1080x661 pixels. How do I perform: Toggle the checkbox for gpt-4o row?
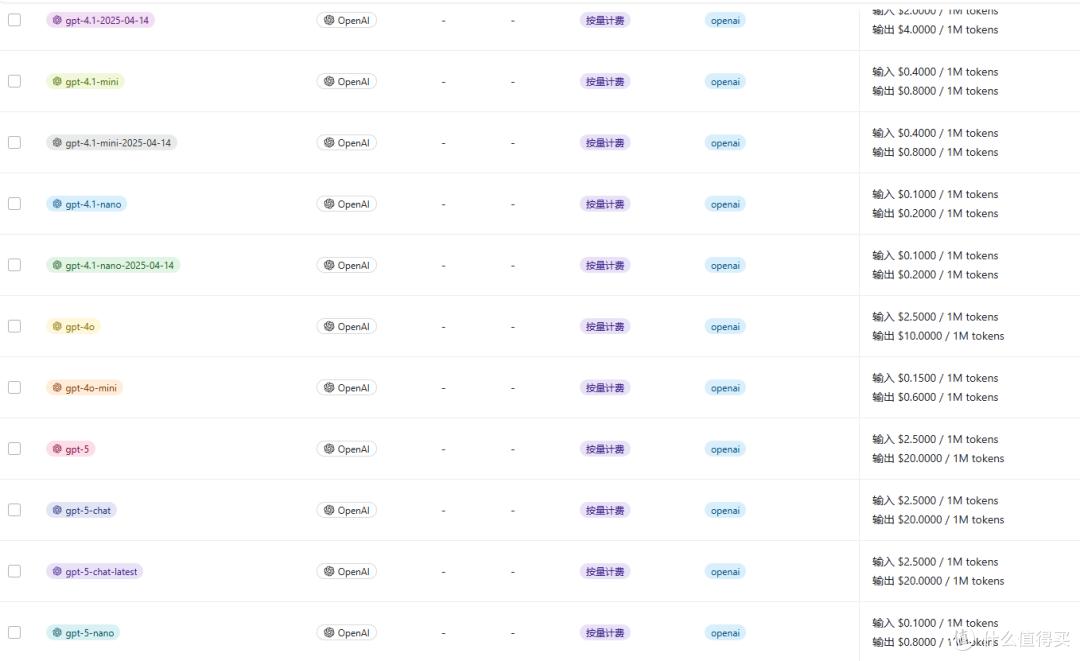(x=14, y=326)
